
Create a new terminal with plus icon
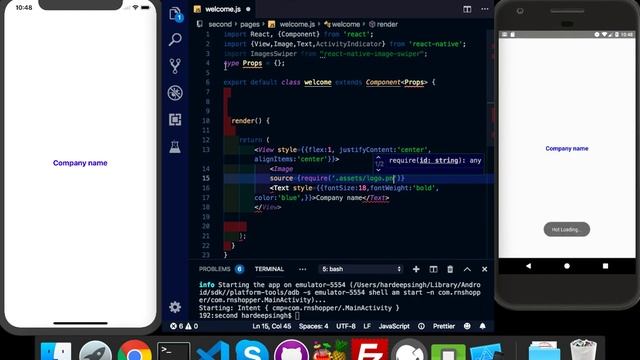point(416,269)
